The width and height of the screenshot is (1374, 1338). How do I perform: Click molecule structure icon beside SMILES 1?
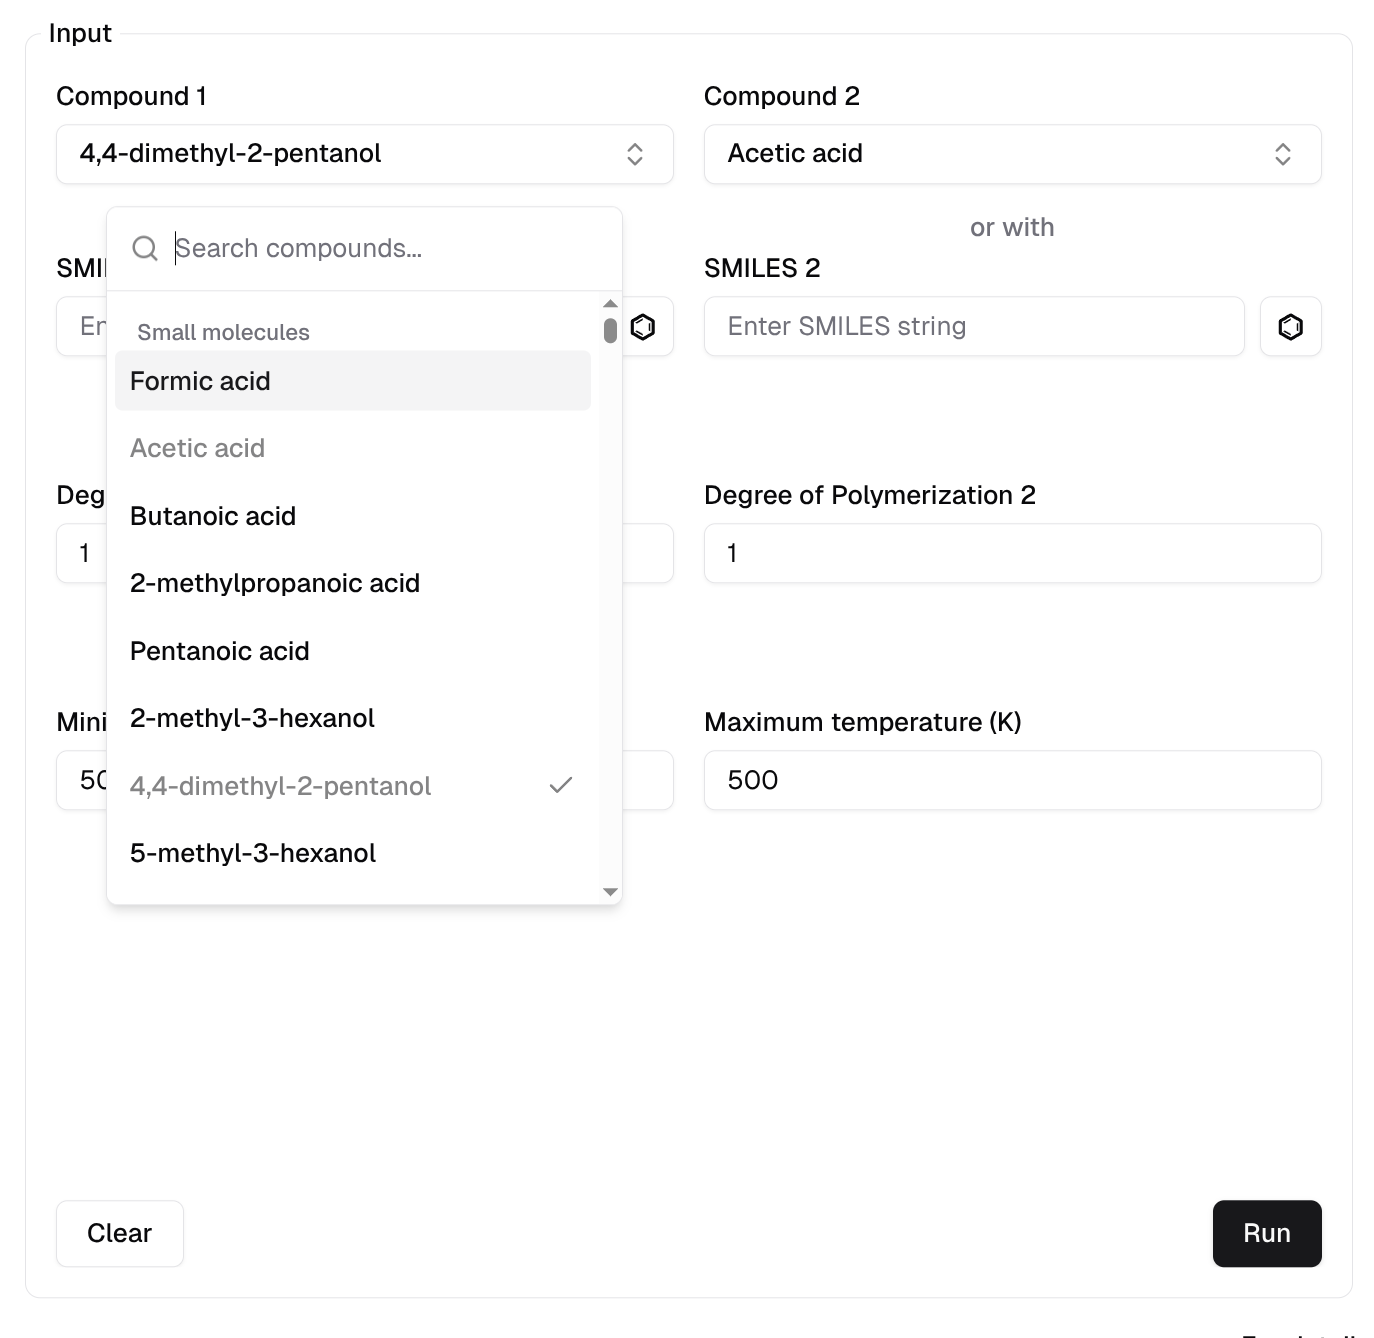(x=643, y=327)
